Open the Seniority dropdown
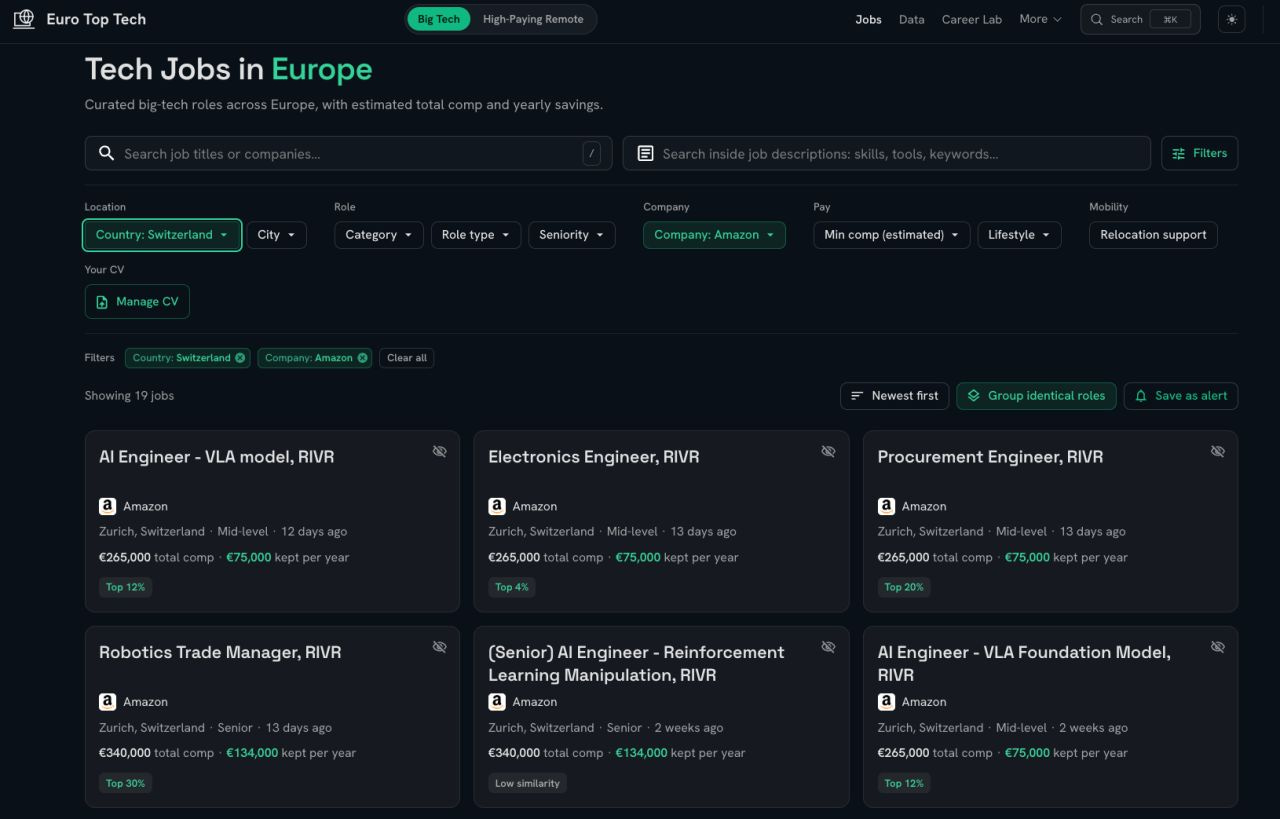Image resolution: width=1280 pixels, height=819 pixels. tap(572, 235)
